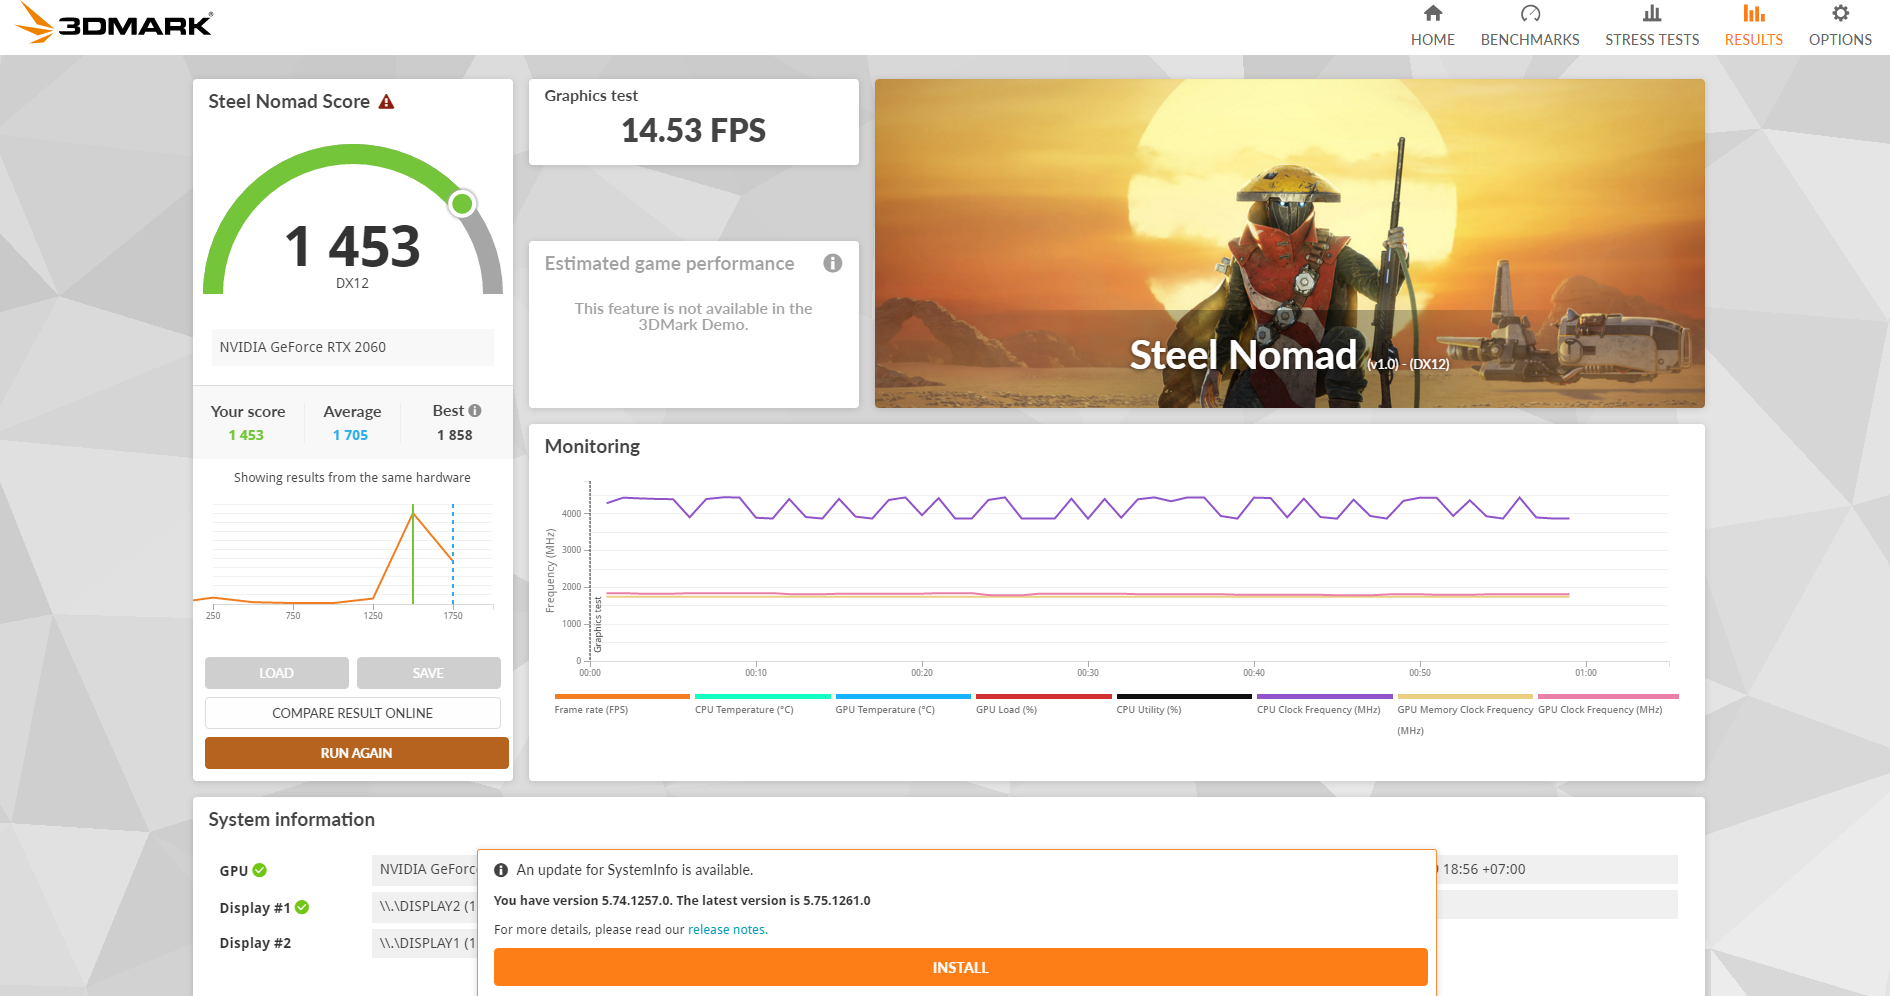
Task: Open Stress Tests chart icon
Action: click(1651, 14)
